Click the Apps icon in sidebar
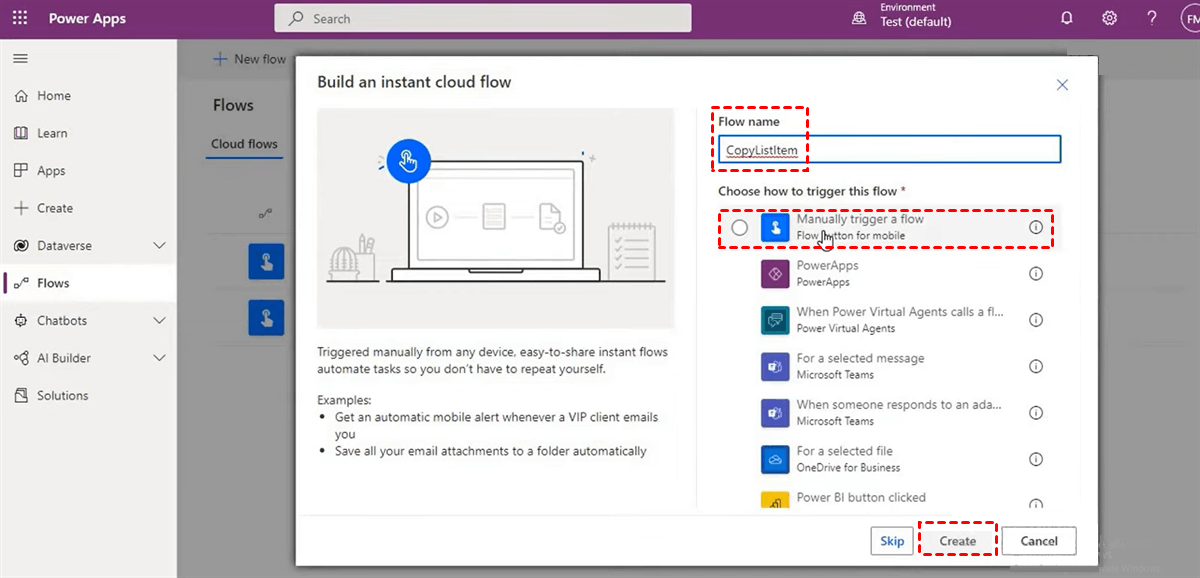 pyautogui.click(x=20, y=171)
